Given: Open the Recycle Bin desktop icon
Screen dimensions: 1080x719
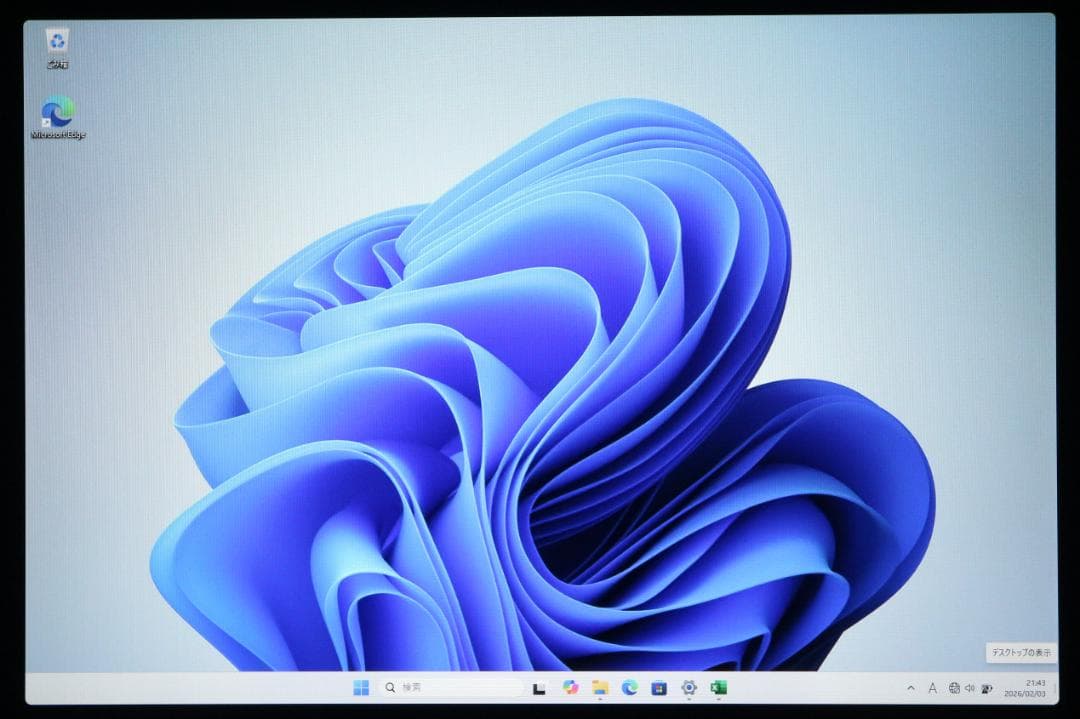Looking at the screenshot, I should click(x=57, y=42).
